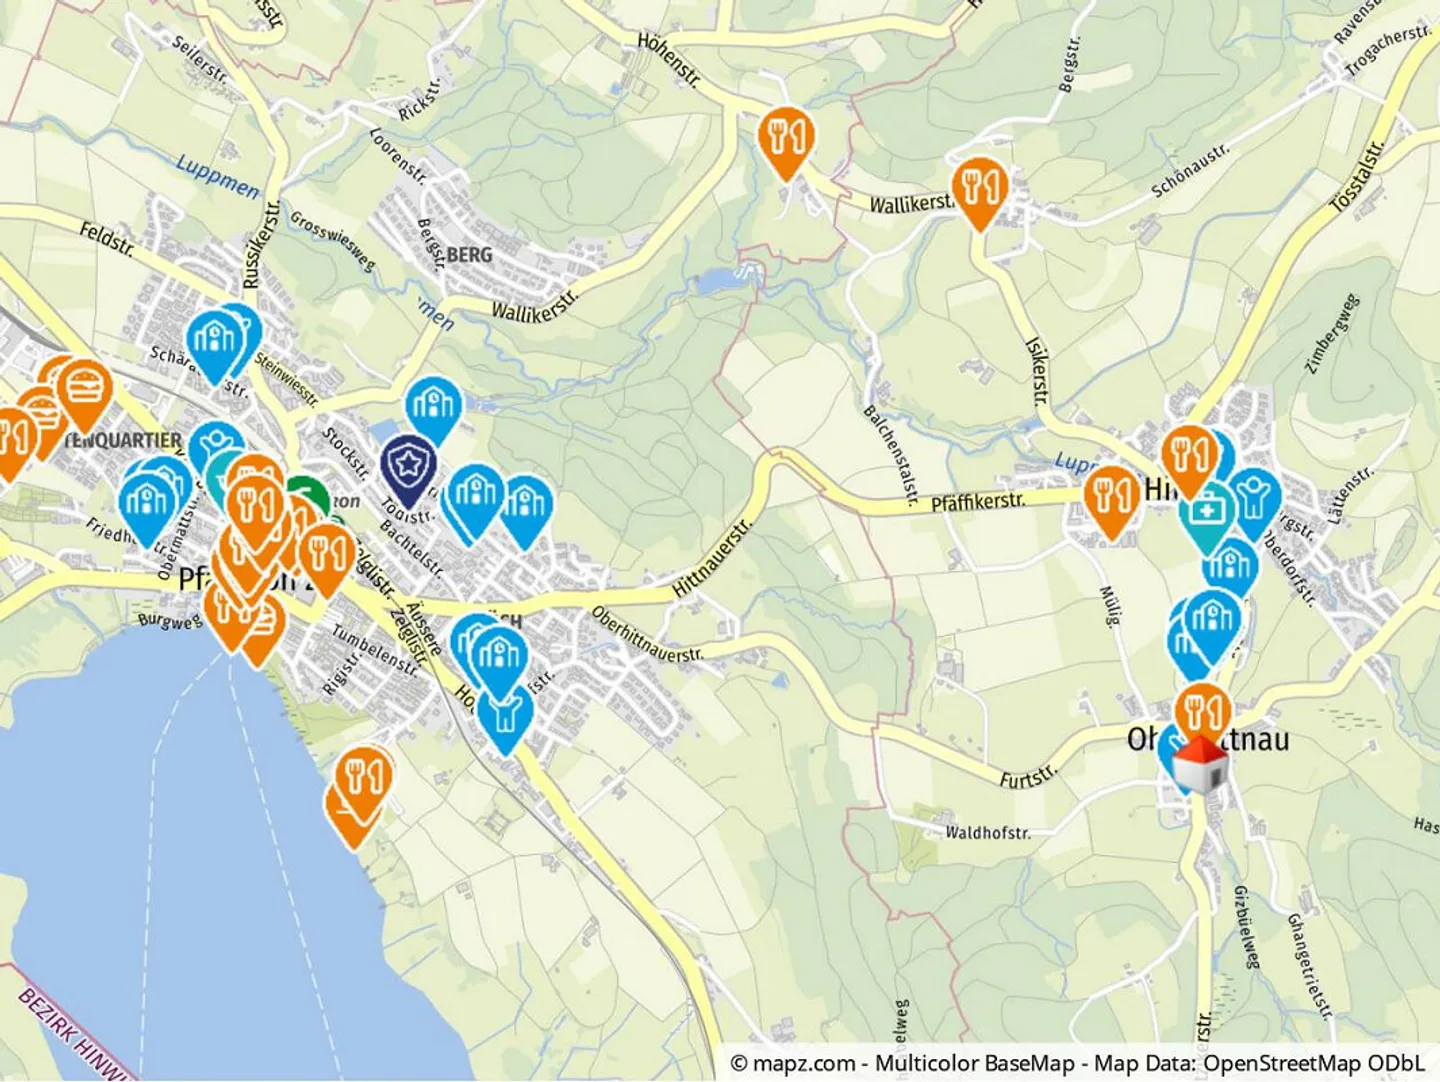Select the red house home marker

click(x=1200, y=766)
